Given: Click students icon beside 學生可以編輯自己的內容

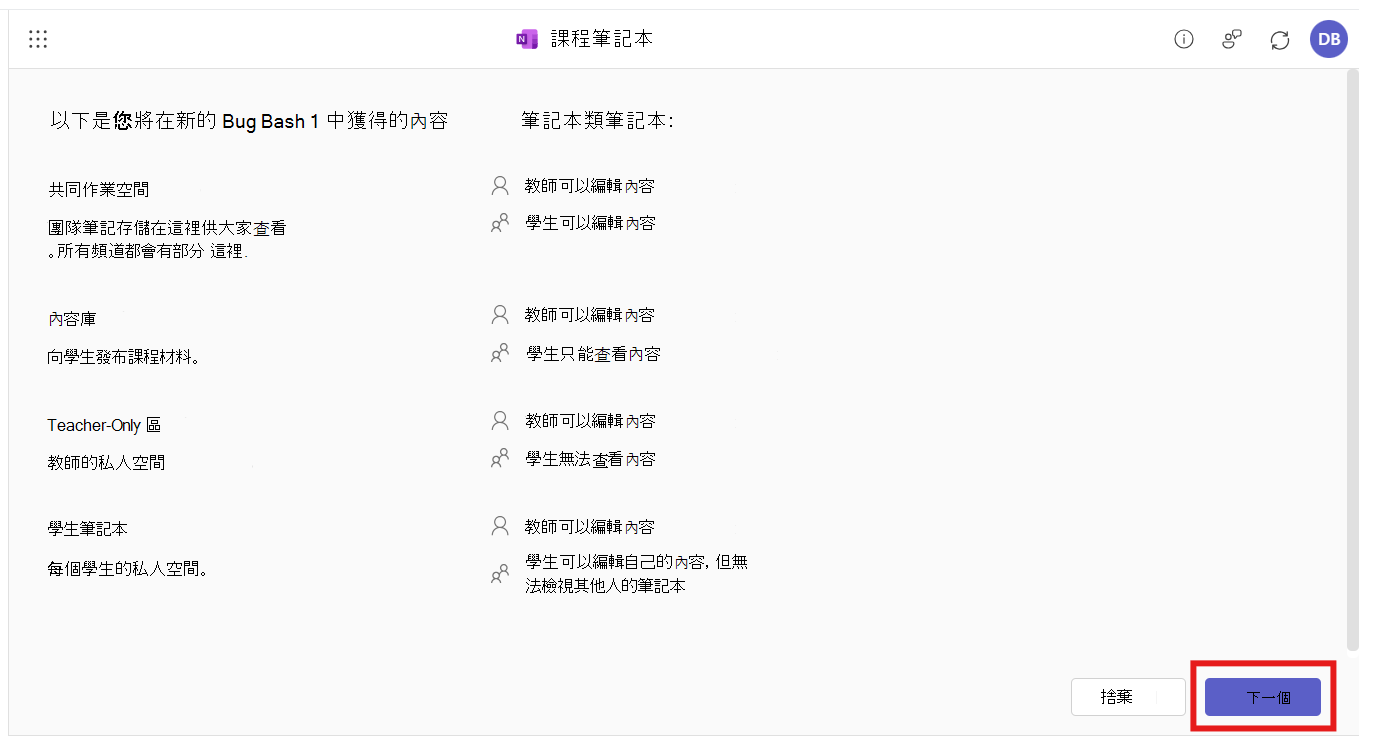Looking at the screenshot, I should pos(500,575).
